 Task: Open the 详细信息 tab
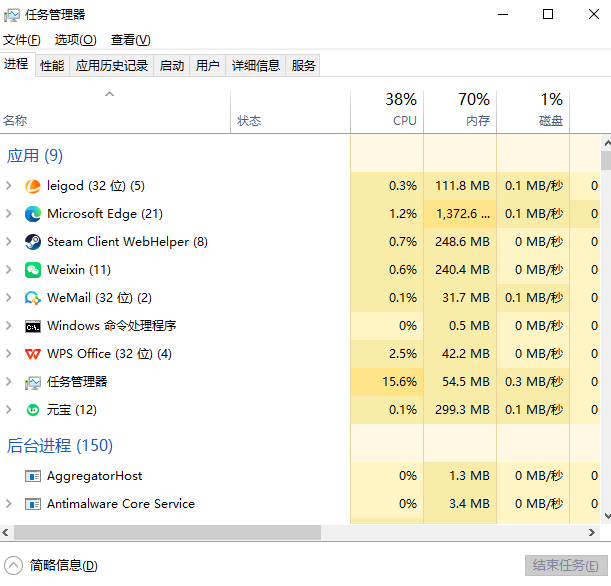(256, 66)
